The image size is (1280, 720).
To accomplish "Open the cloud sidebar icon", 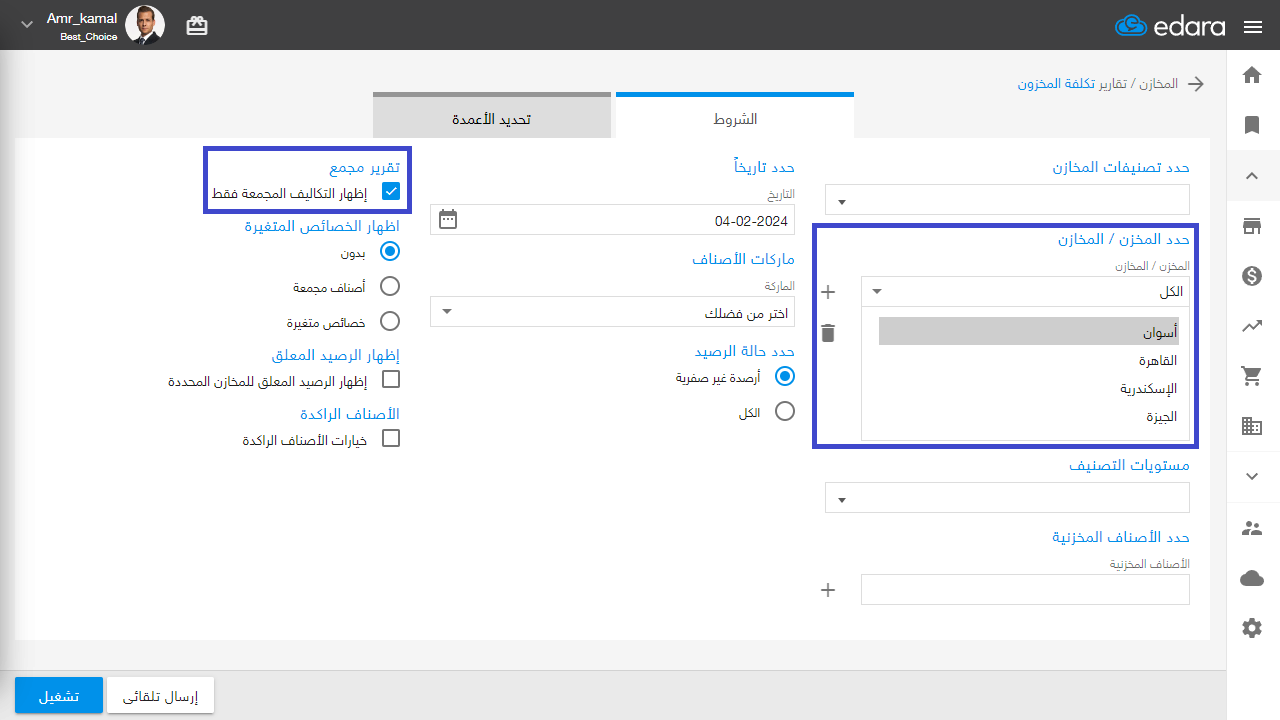I will tap(1252, 578).
